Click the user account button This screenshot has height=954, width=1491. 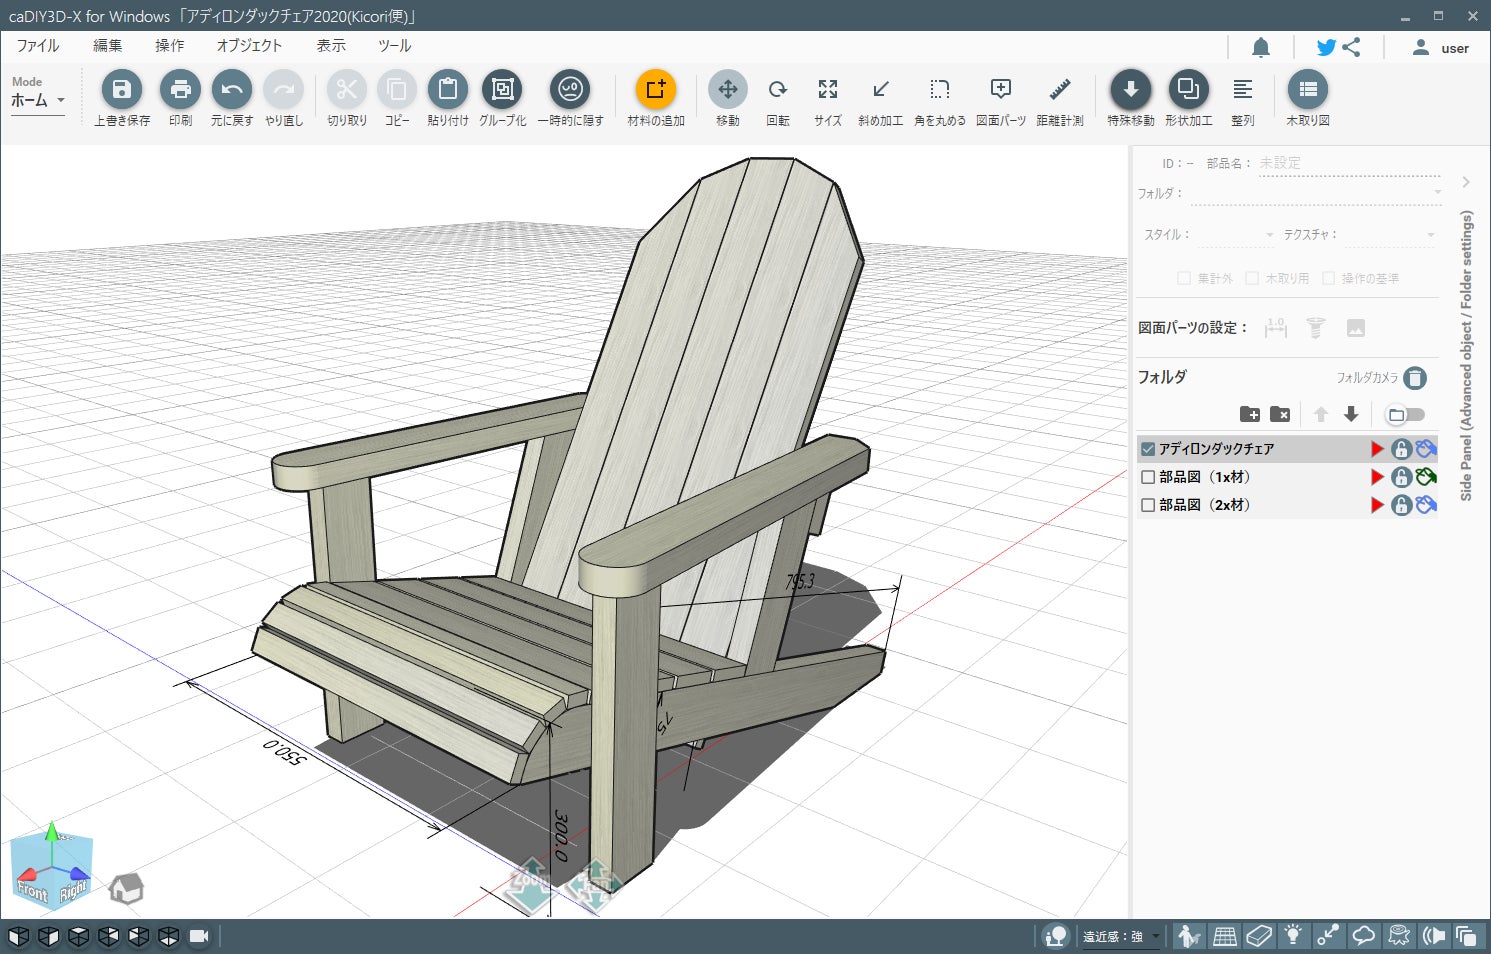tap(1440, 47)
